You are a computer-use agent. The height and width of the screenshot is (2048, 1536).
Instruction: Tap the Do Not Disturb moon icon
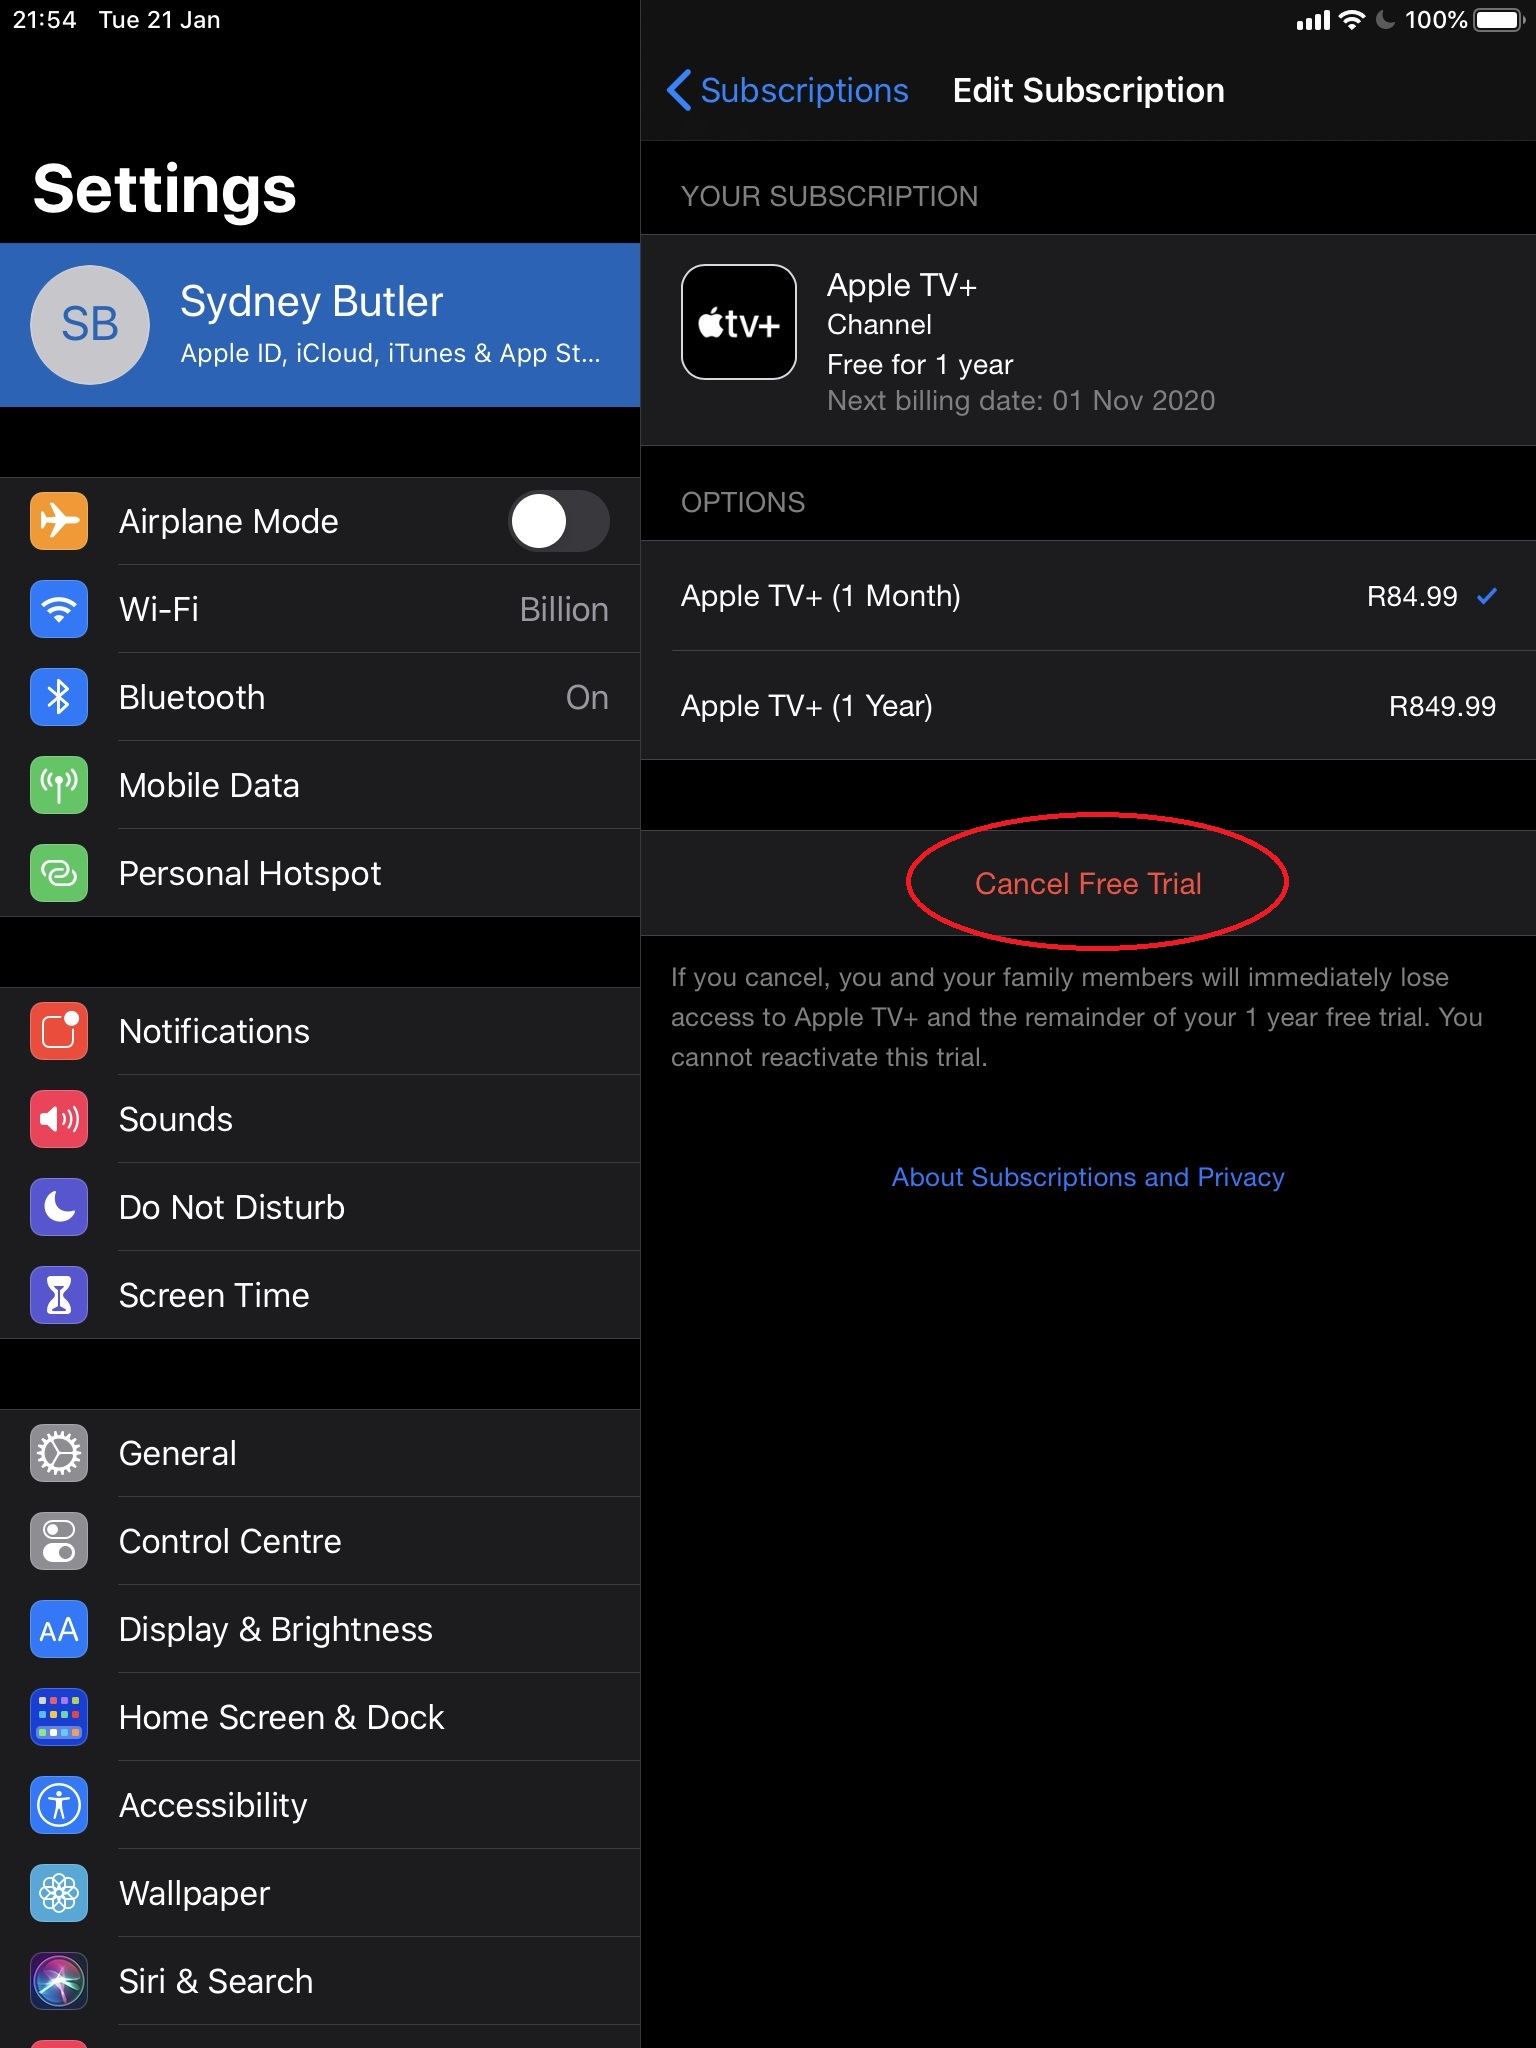(59, 1207)
